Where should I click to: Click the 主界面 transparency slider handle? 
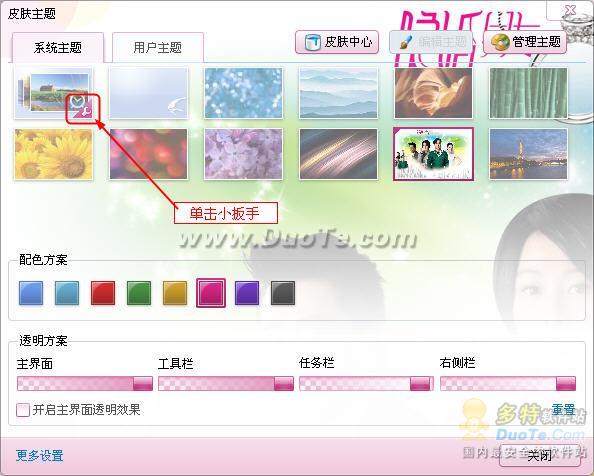click(x=143, y=383)
